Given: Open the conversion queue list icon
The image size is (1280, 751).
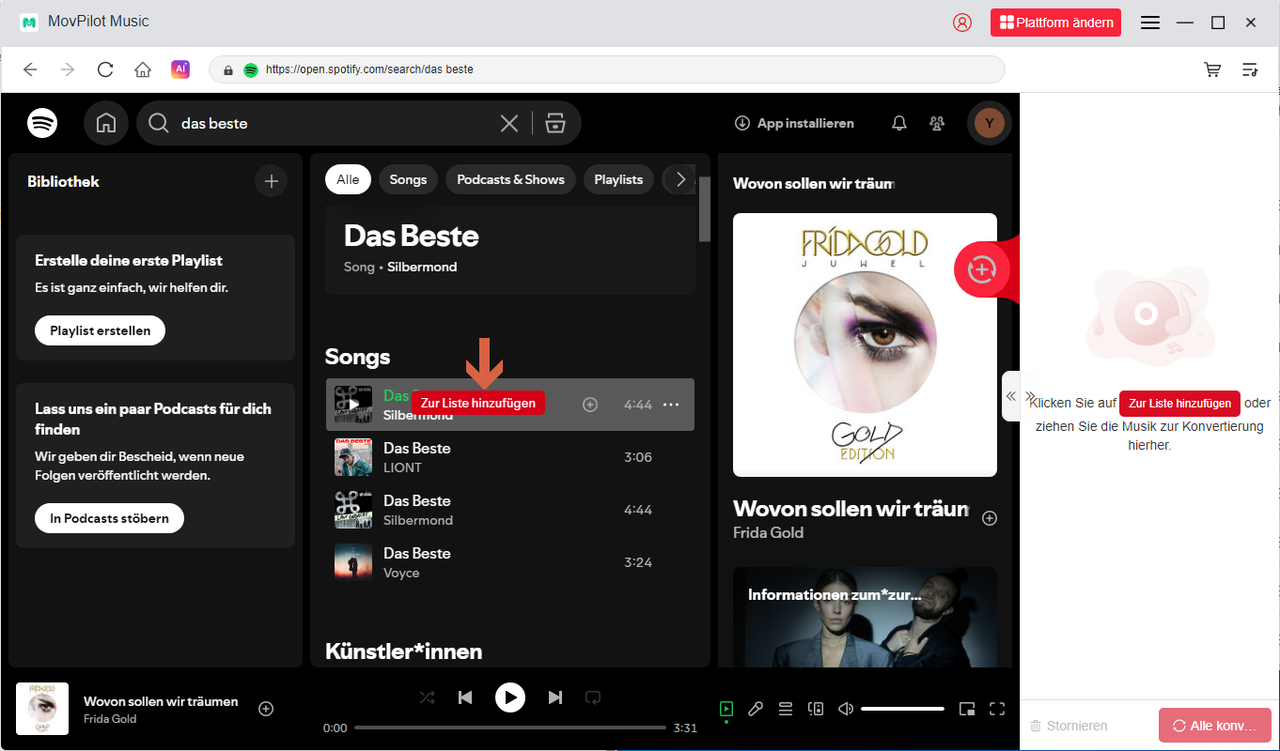Looking at the screenshot, I should [1249, 69].
